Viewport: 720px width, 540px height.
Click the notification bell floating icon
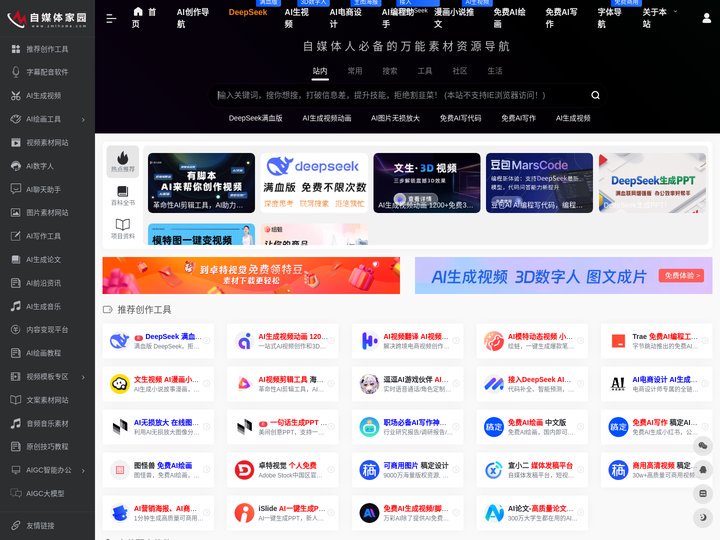click(x=703, y=469)
